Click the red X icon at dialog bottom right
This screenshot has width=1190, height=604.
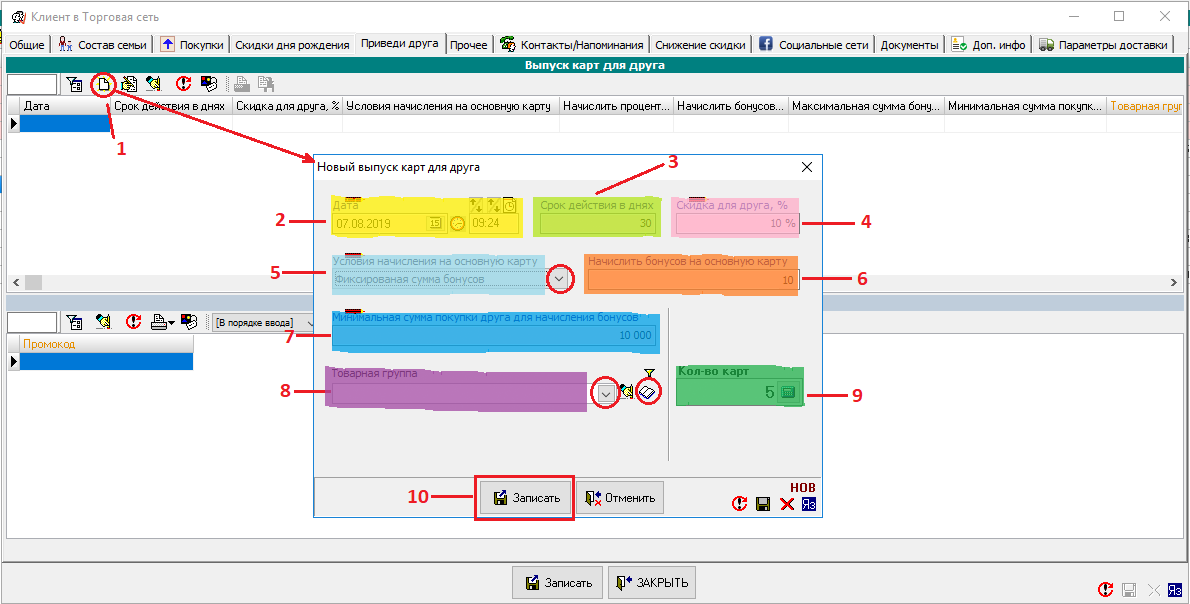point(787,504)
